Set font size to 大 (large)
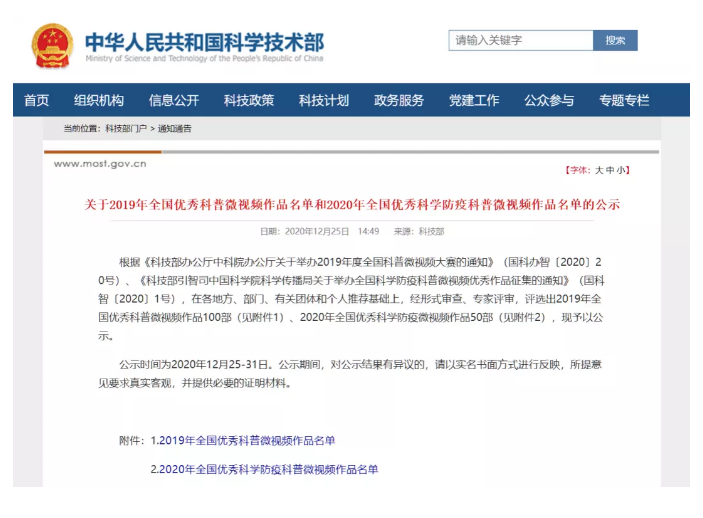703x518 pixels. pos(599,170)
